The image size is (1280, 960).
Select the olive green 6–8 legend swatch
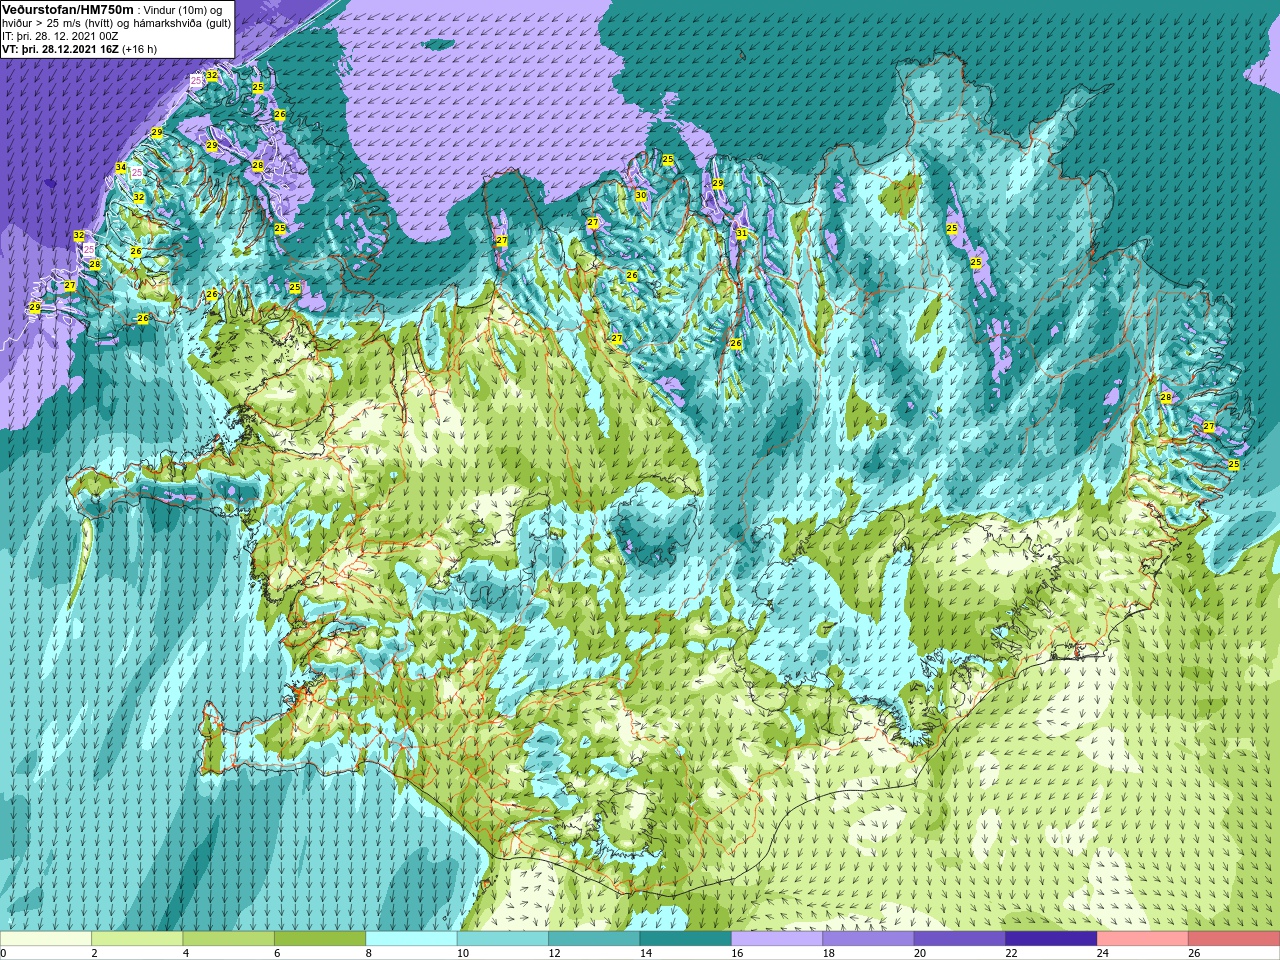pyautogui.click(x=320, y=940)
